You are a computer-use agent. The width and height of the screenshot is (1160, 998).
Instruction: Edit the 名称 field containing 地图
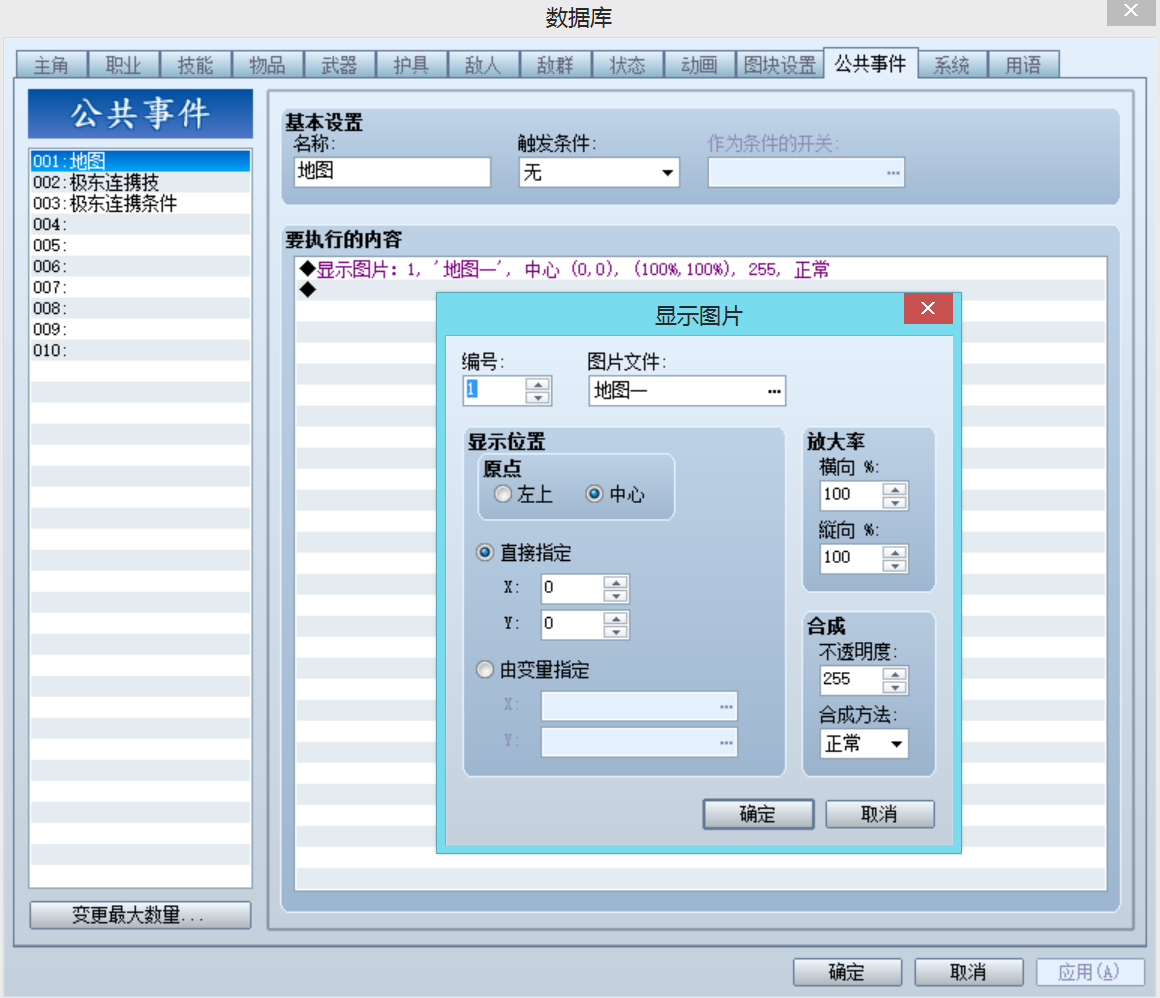click(392, 172)
